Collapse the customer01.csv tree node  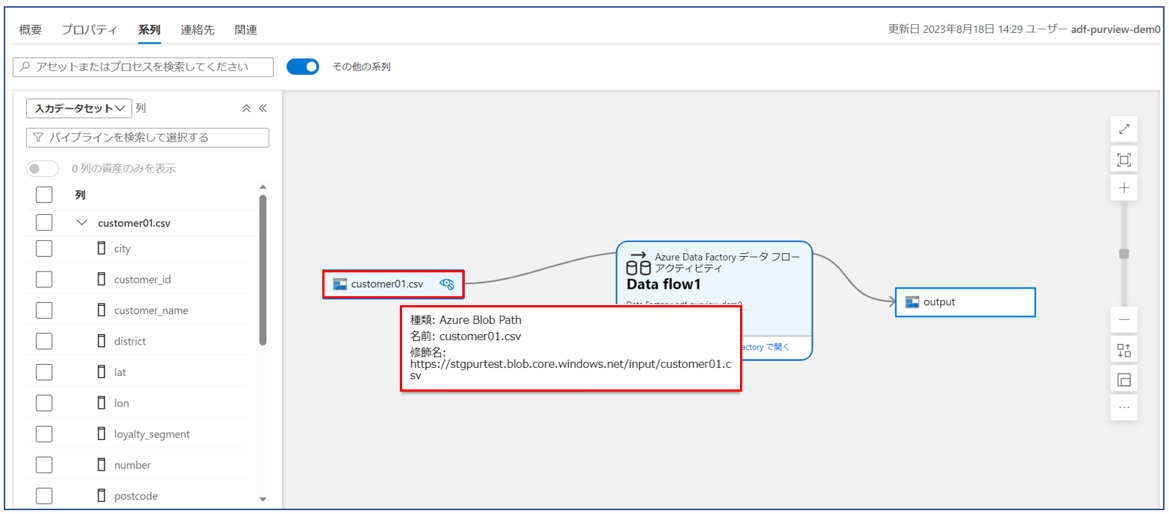pos(82,222)
